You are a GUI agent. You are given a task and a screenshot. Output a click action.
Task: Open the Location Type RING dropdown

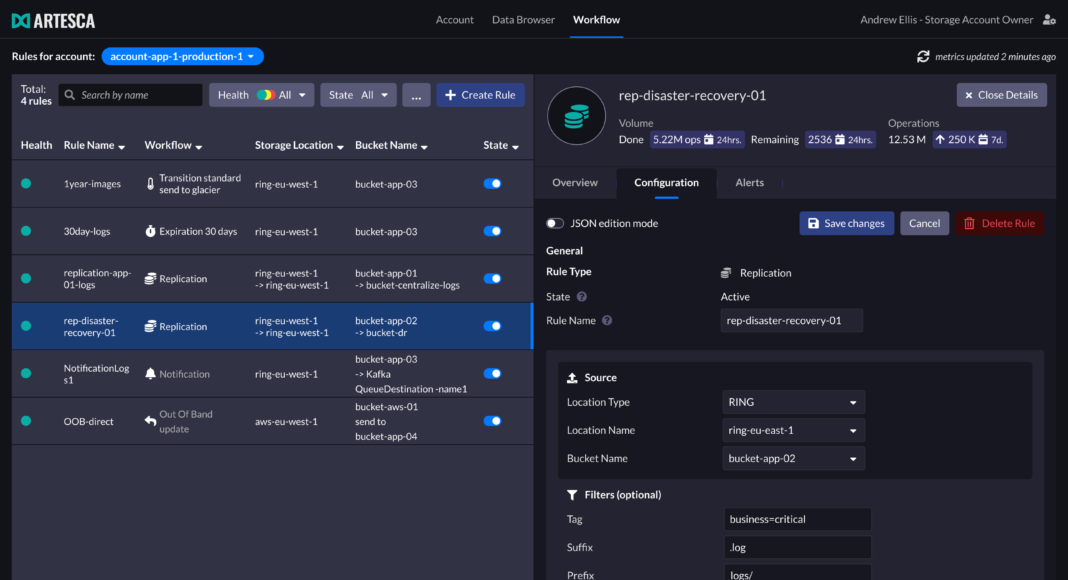[794, 402]
